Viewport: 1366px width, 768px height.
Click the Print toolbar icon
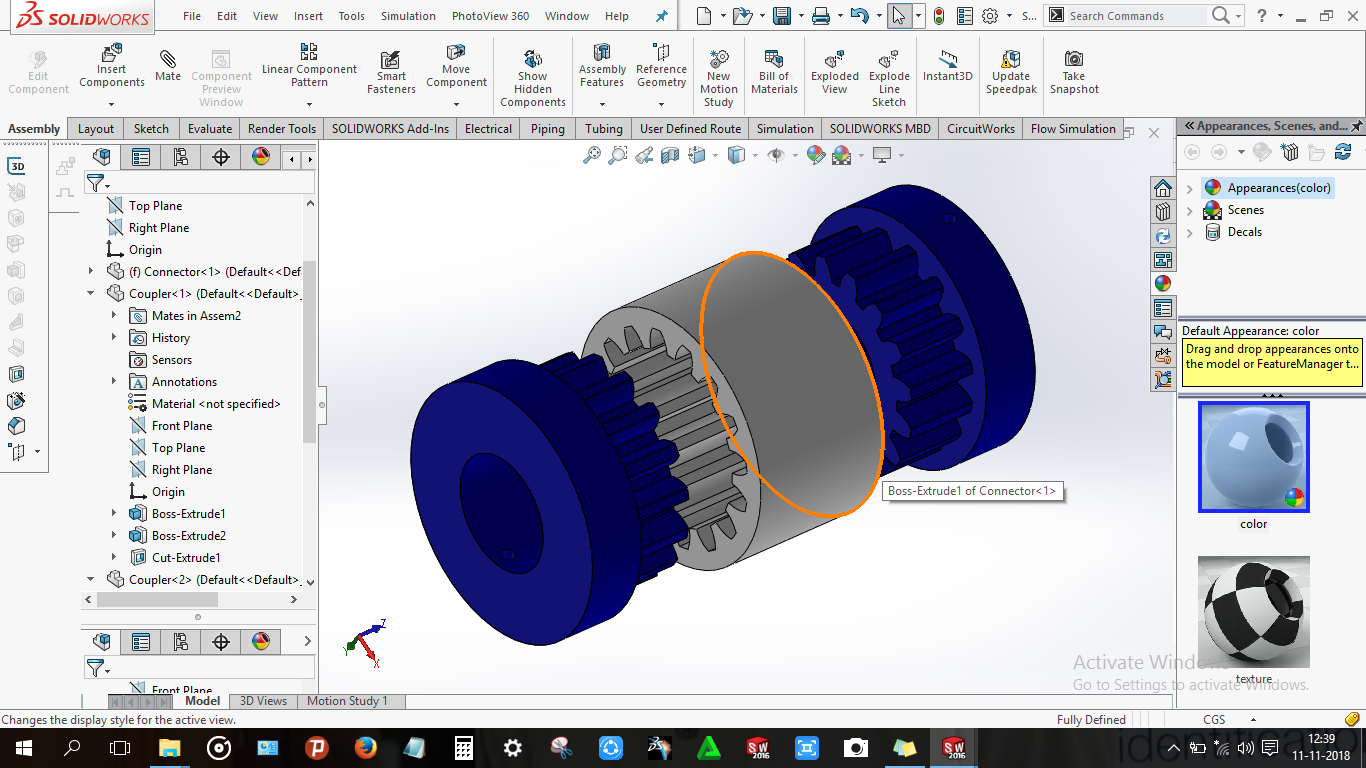point(821,15)
